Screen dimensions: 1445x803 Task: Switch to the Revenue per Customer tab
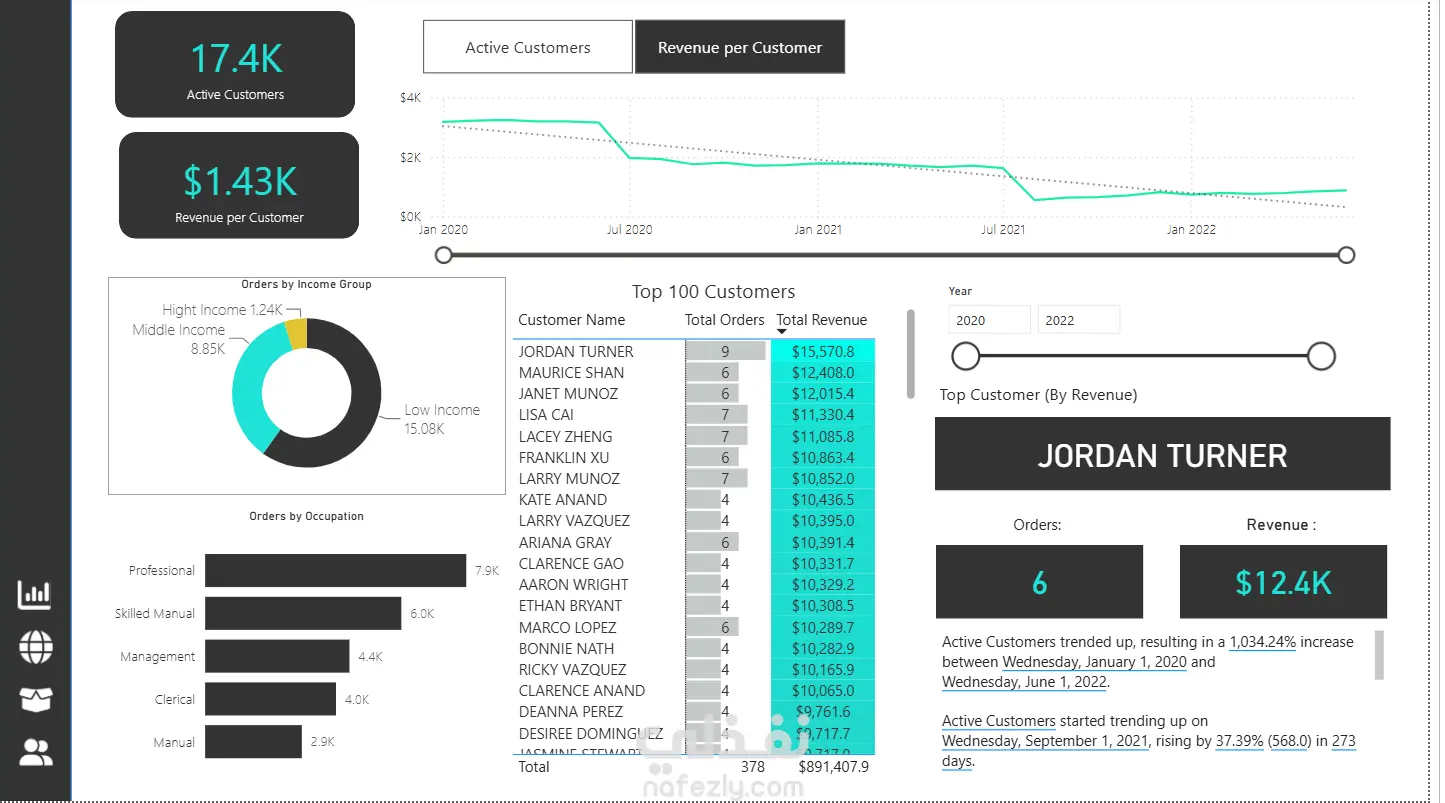pyautogui.click(x=740, y=47)
